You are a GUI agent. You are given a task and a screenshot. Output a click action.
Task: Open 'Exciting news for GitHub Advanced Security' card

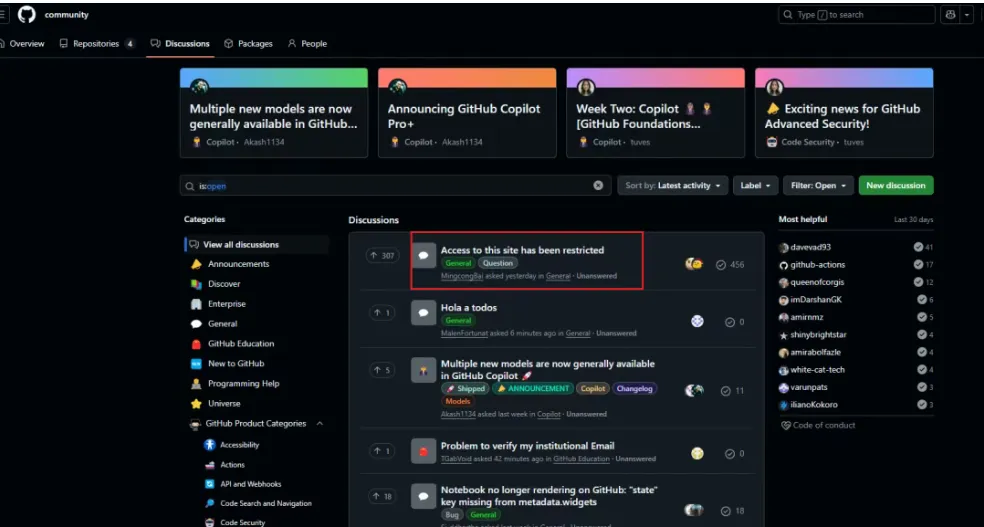pyautogui.click(x=844, y=113)
